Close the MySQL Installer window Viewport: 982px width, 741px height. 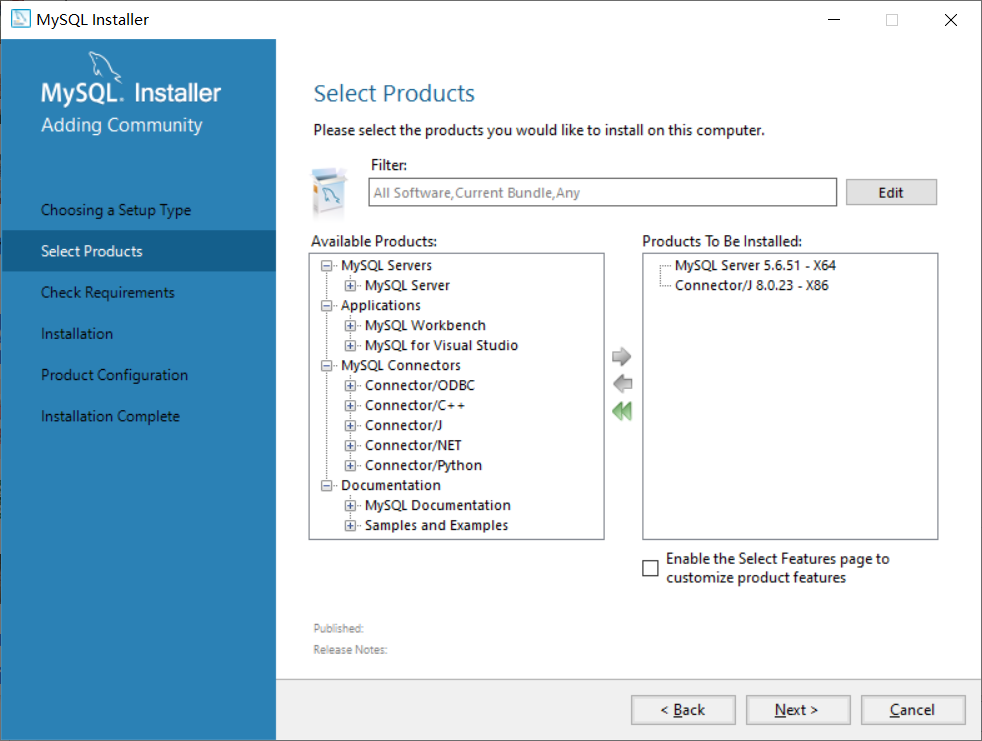(x=951, y=19)
